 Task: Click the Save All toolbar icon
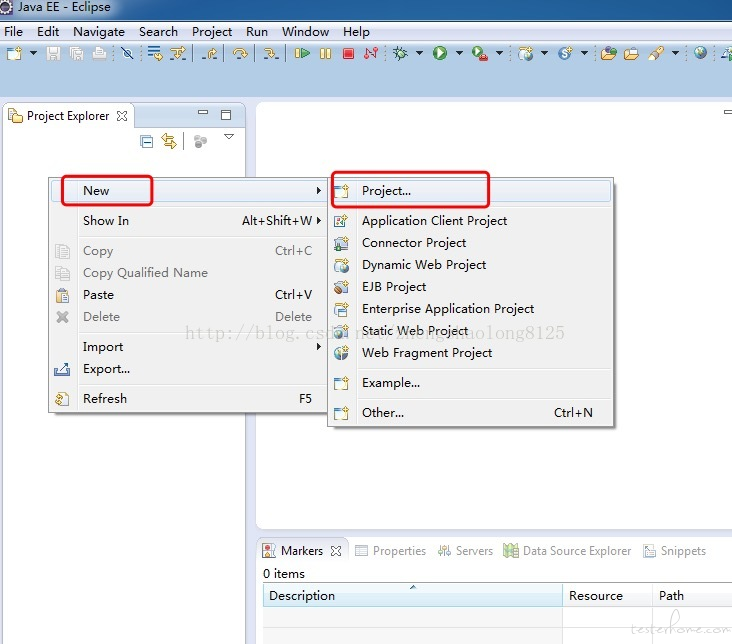click(x=76, y=53)
